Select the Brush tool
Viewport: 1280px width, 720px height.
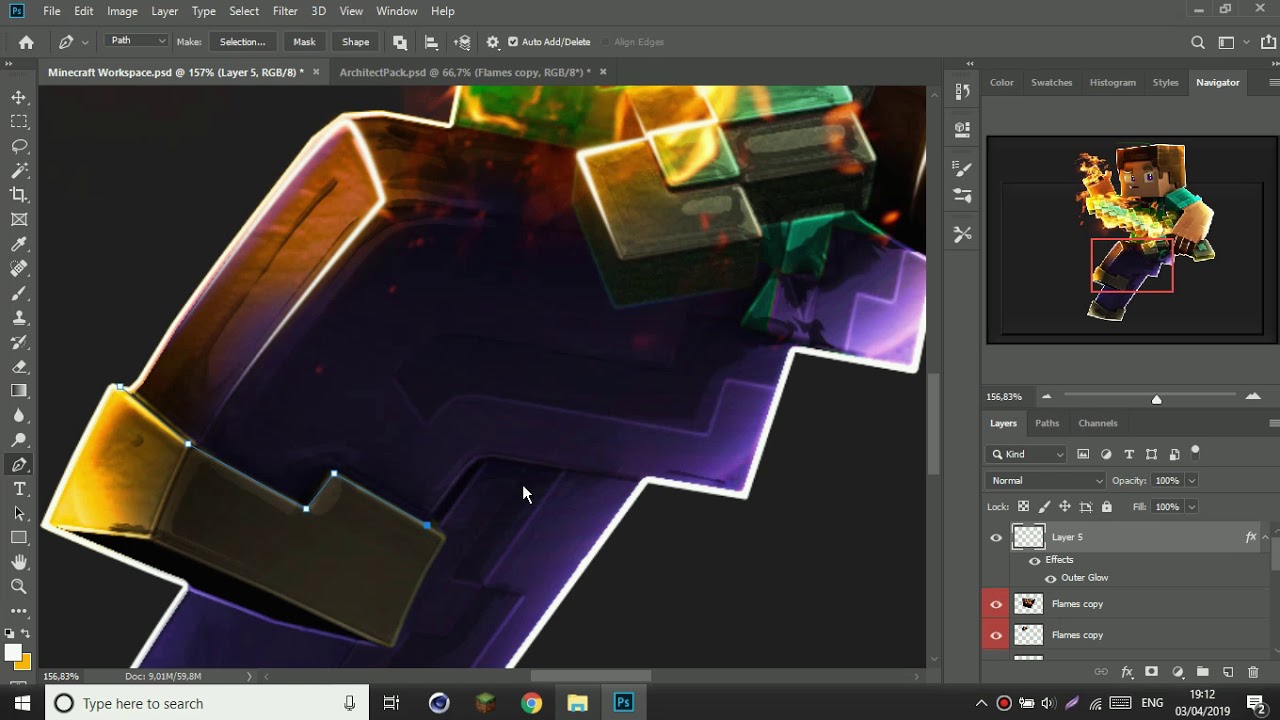point(19,293)
